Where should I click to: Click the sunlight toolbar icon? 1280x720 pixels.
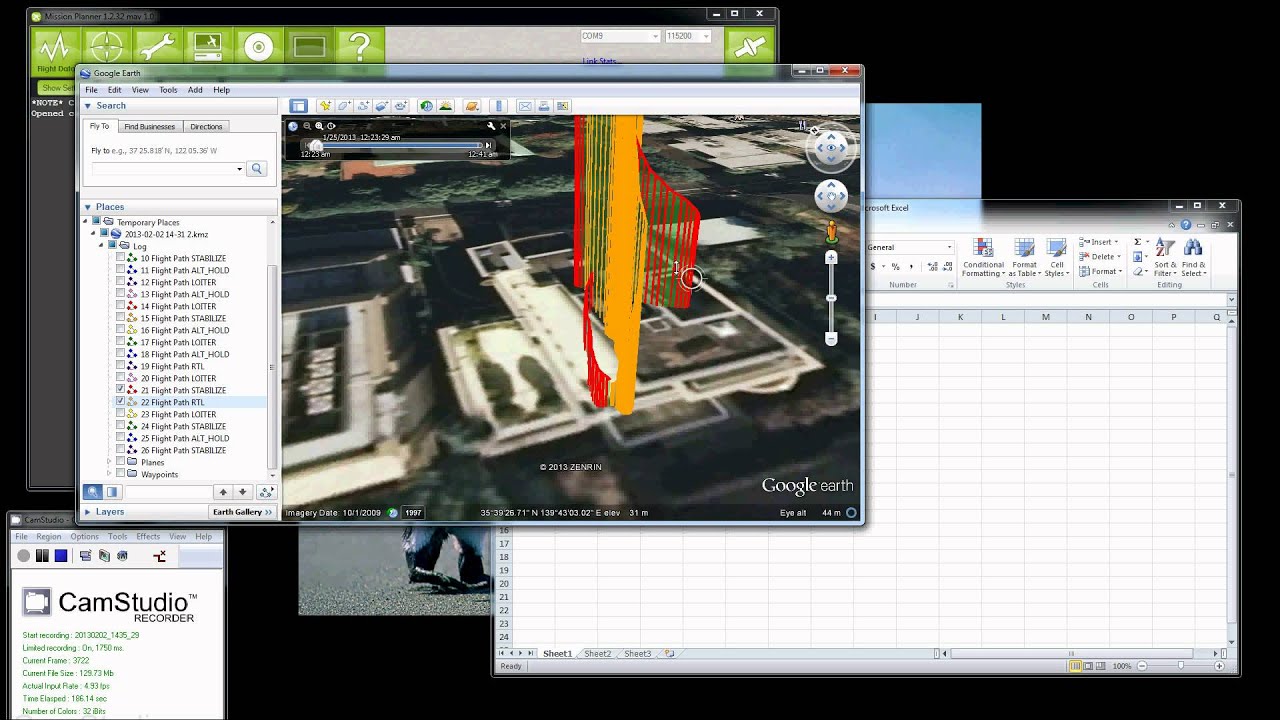pos(446,106)
